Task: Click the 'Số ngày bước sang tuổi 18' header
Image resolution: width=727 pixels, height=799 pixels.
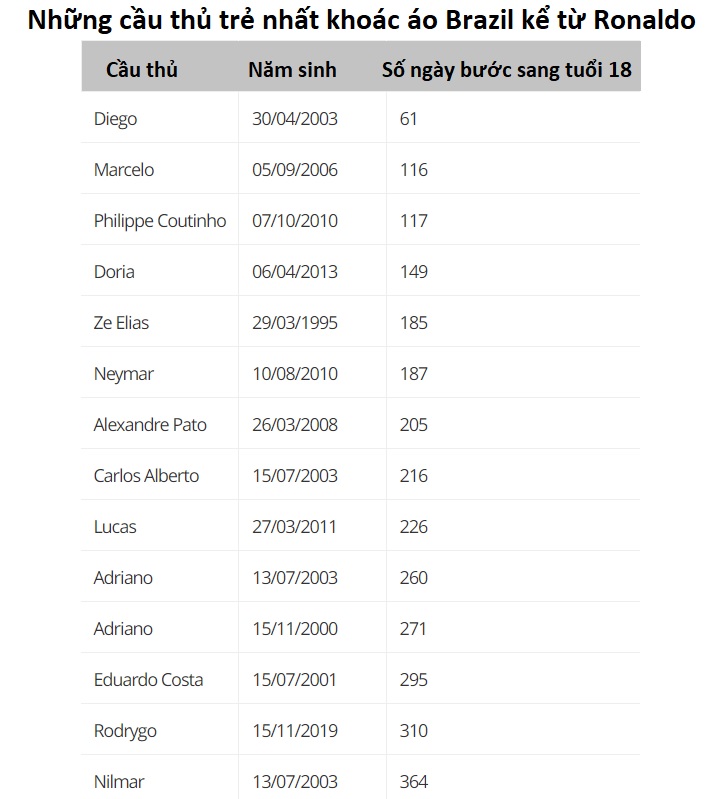Action: pyautogui.click(x=507, y=70)
